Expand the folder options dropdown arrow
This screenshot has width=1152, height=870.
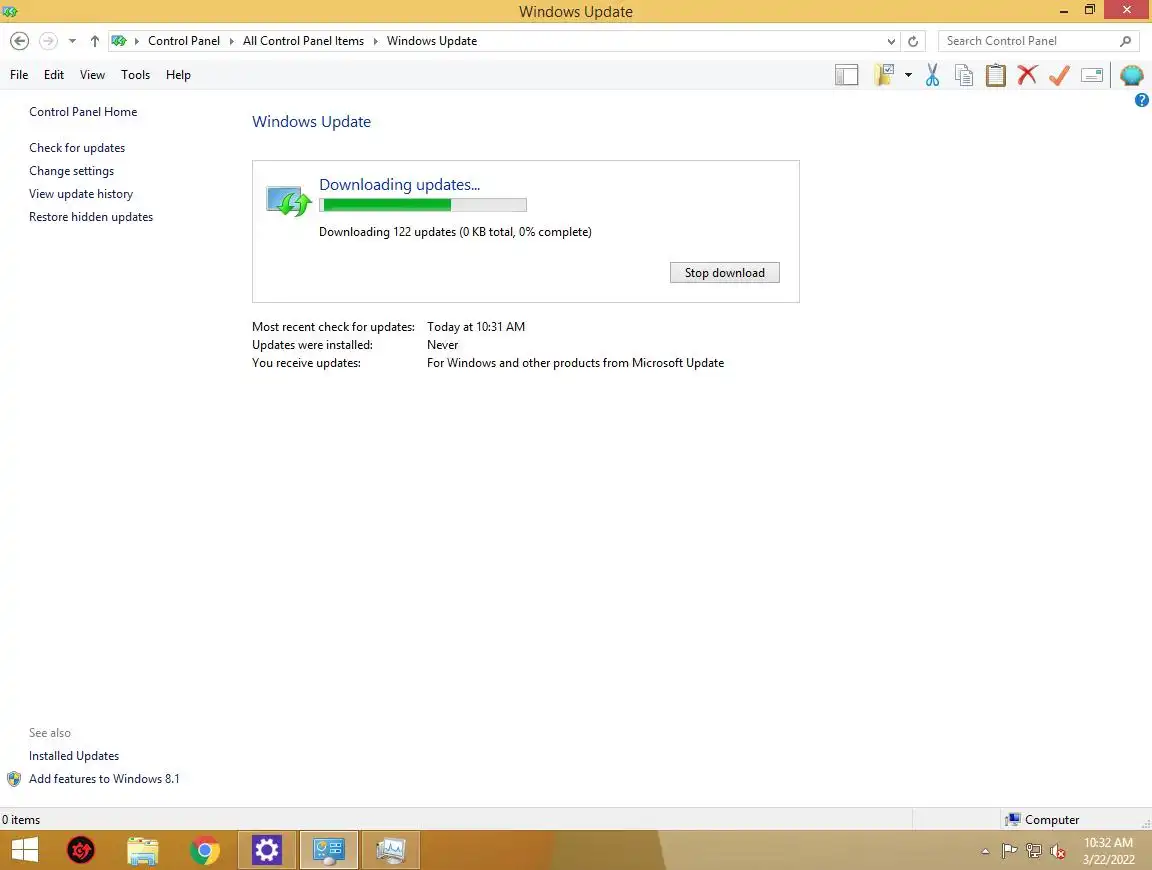(909, 75)
